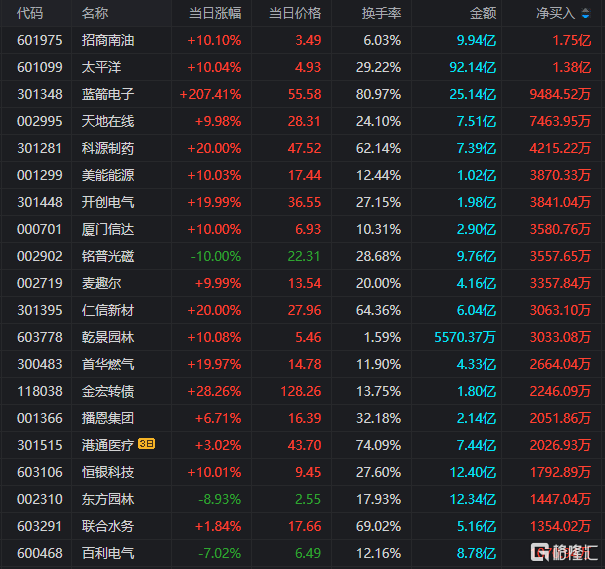Click turnover rate 10.31%
The height and width of the screenshot is (569, 605).
coord(379,229)
